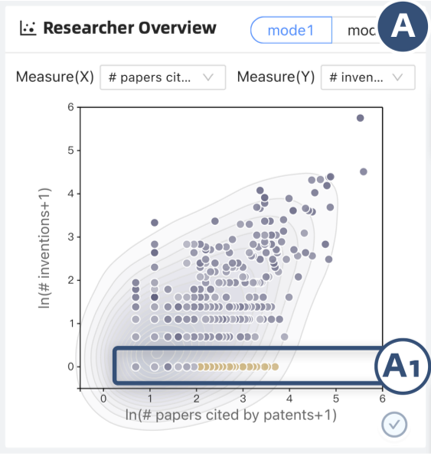The width and height of the screenshot is (431, 454).
Task: Select the data point just below y=5 on the far right
Action: pos(363,172)
